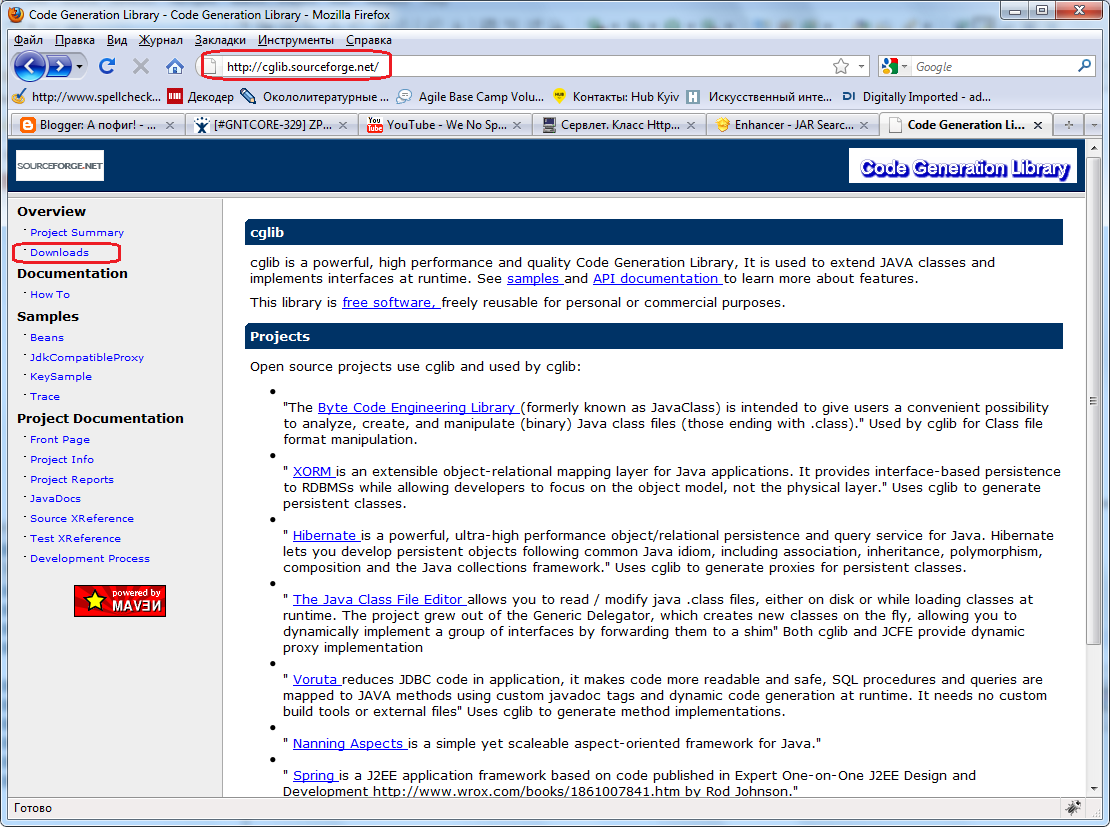Open the Beans sample link
Viewport: 1110px width, 827px height.
47,338
